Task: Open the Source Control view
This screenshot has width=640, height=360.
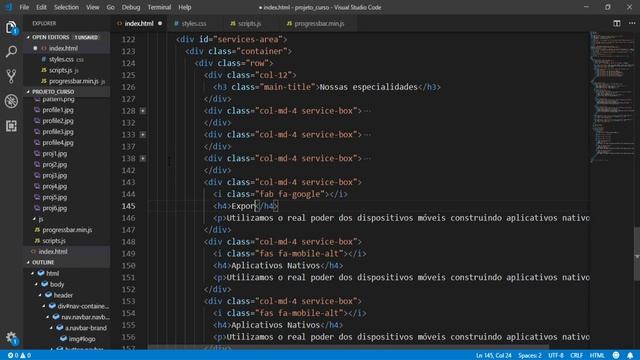Action: 11,76
